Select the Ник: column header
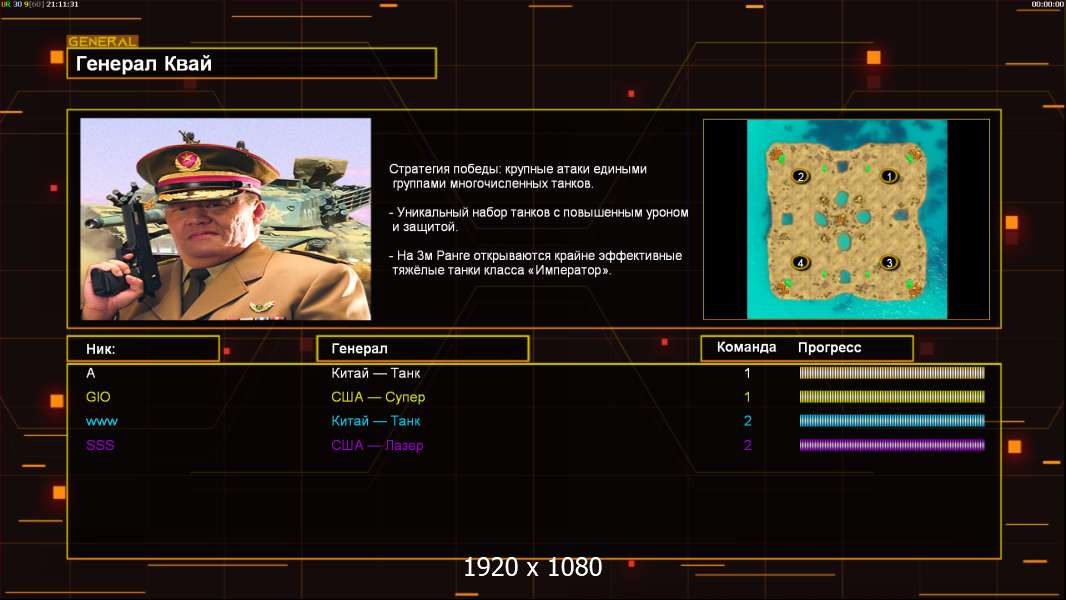This screenshot has height=600, width=1066. point(142,349)
